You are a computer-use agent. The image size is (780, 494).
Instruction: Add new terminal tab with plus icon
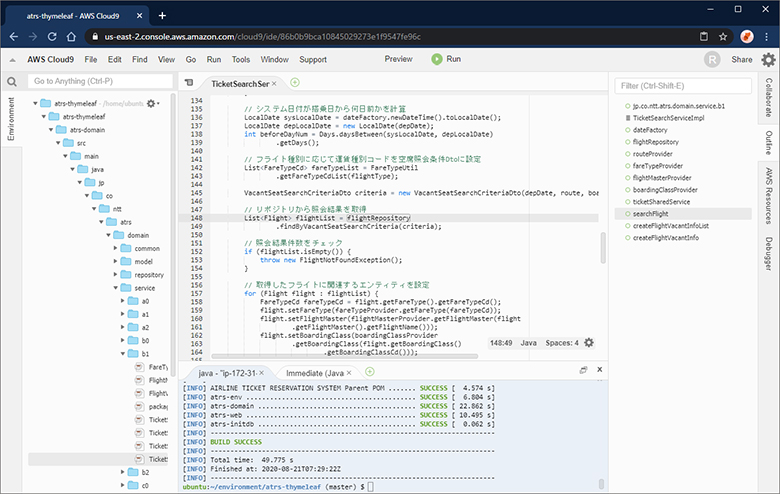(370, 372)
